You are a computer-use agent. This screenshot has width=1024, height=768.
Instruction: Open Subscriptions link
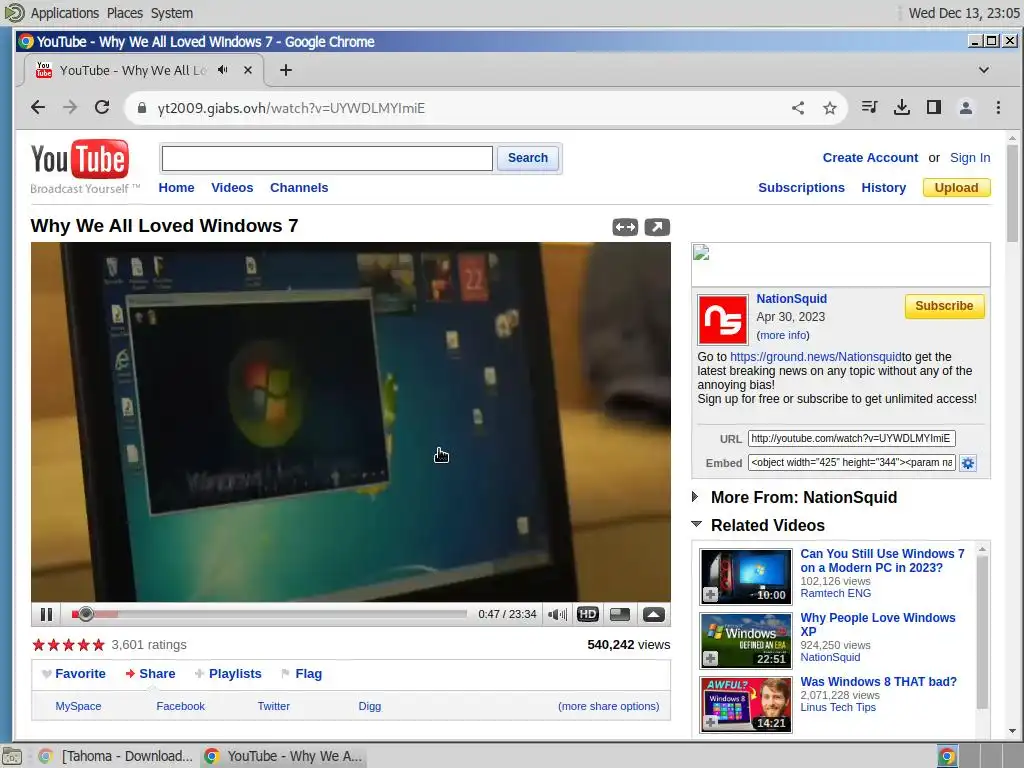pos(801,187)
